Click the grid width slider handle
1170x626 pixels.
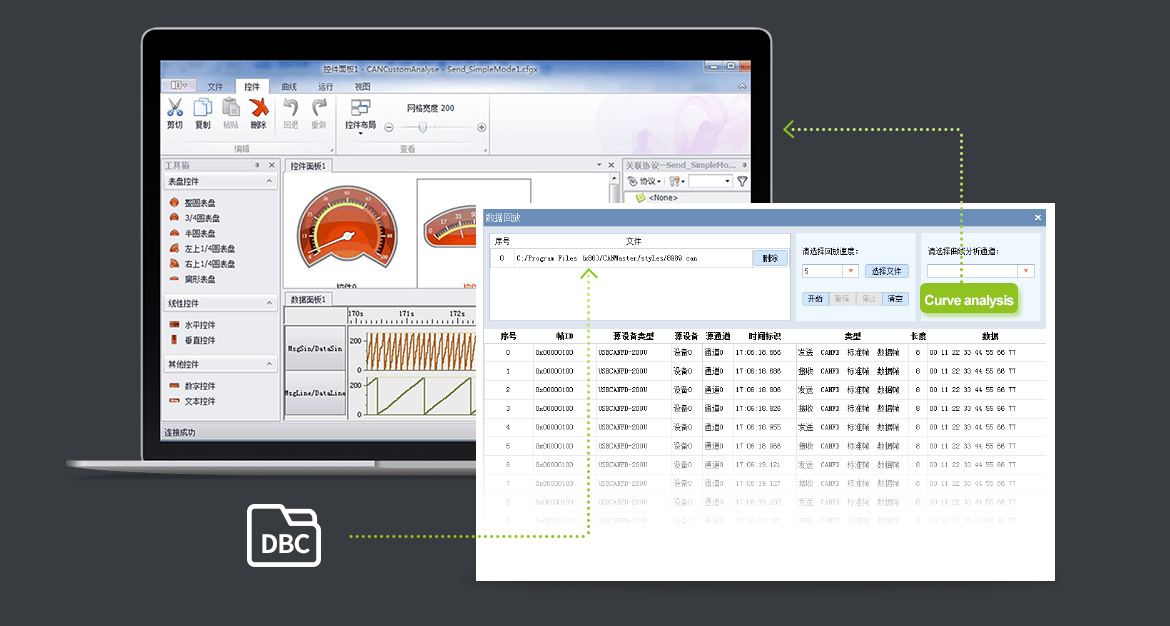(423, 127)
